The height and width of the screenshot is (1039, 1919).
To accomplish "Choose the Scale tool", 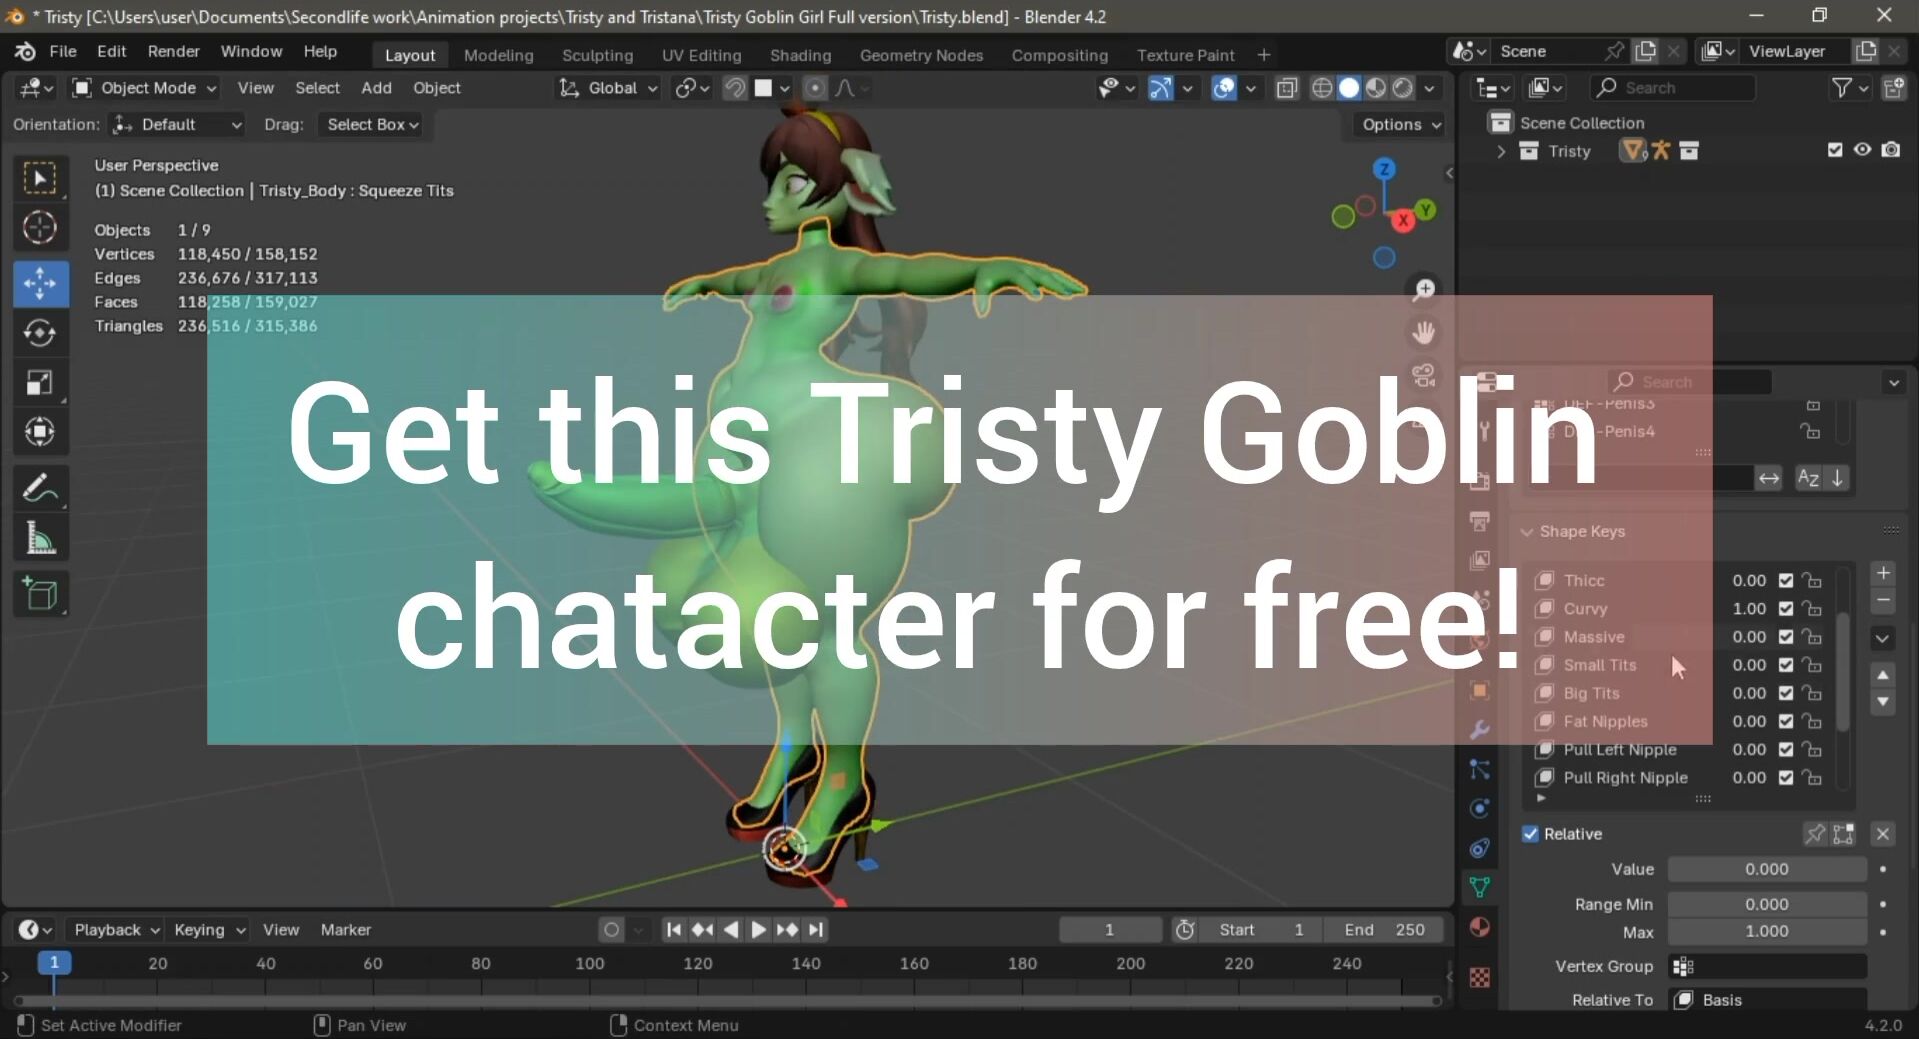I will [40, 383].
